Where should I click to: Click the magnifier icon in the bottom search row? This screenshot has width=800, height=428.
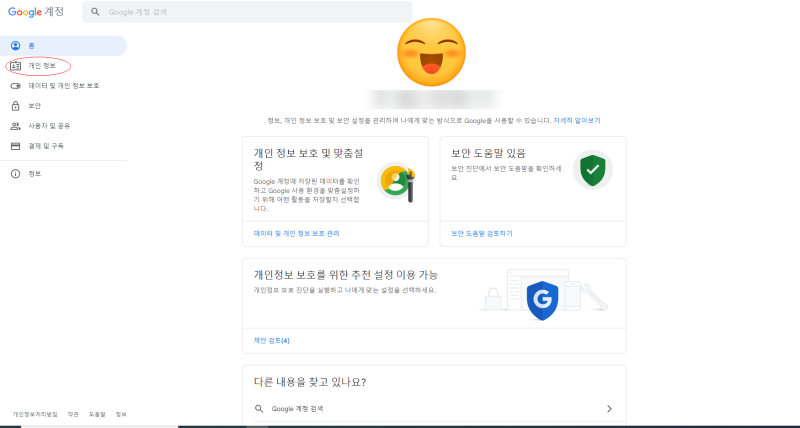pos(259,409)
